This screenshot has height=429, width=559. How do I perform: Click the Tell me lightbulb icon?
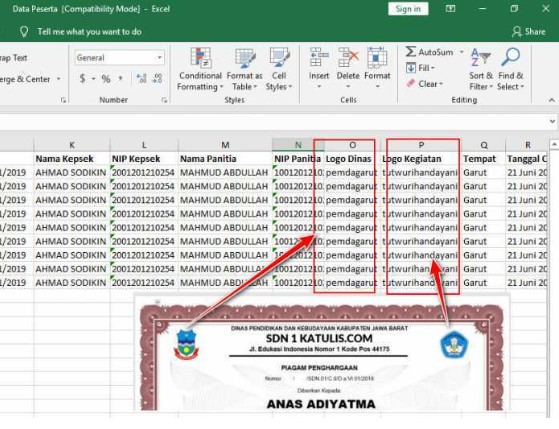(24, 32)
